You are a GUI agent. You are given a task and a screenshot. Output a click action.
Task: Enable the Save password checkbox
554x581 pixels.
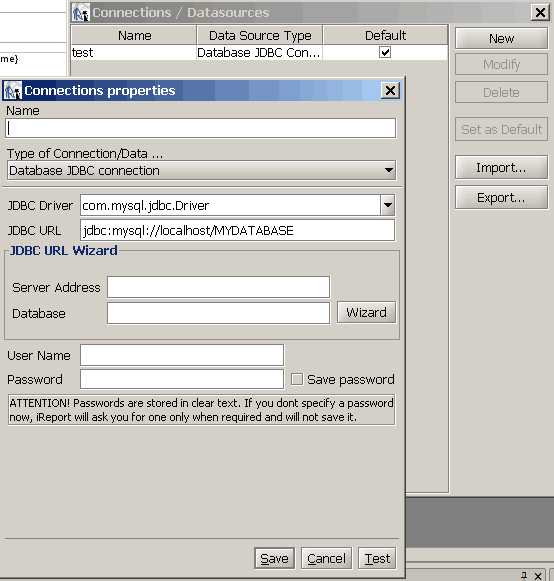[296, 379]
